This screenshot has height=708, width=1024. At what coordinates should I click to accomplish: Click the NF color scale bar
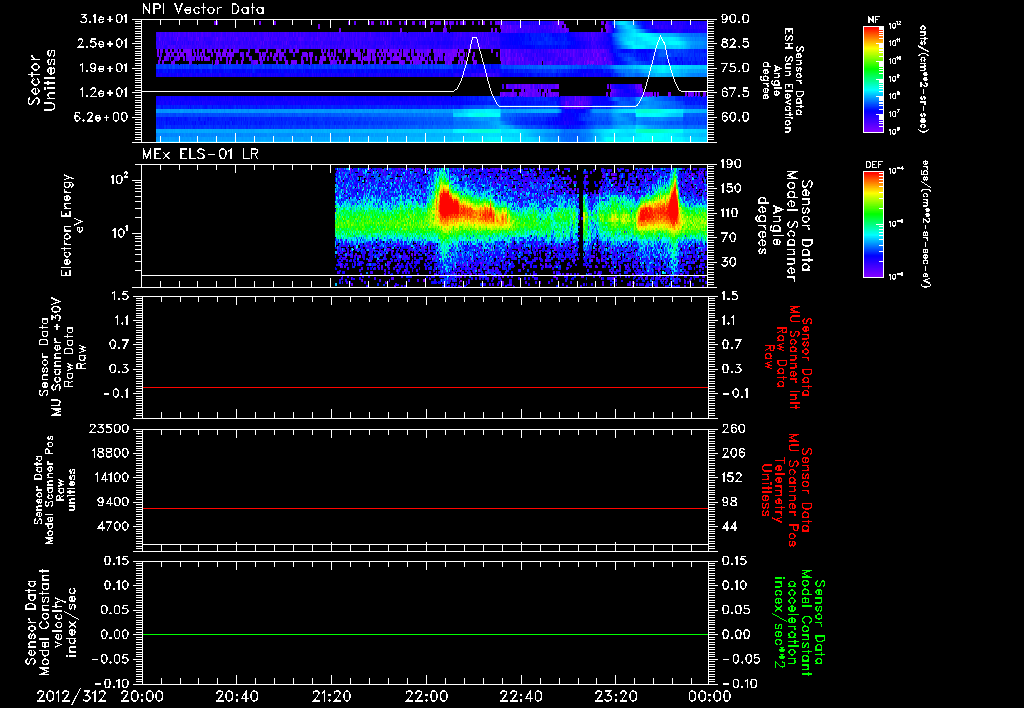tap(873, 79)
